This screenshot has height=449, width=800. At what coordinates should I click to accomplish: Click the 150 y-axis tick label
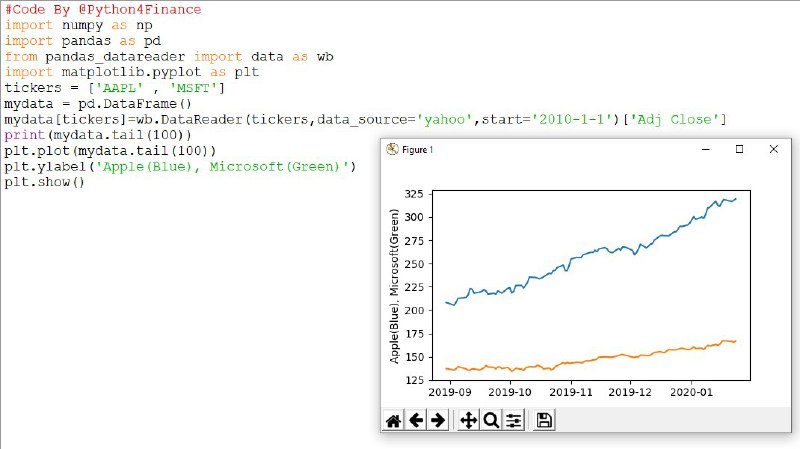pos(414,357)
